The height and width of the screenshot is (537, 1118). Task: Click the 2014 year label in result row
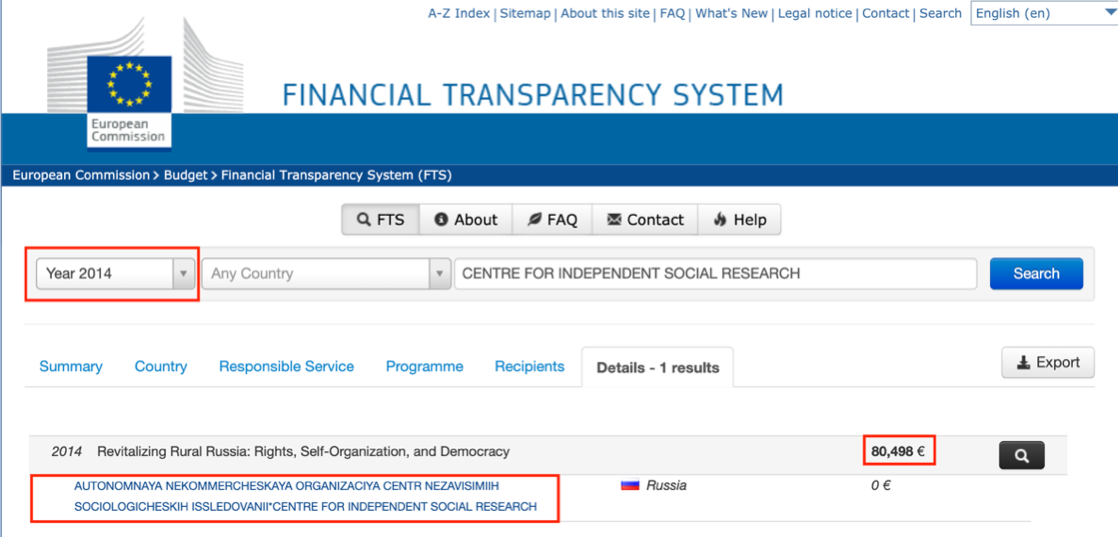[66, 451]
